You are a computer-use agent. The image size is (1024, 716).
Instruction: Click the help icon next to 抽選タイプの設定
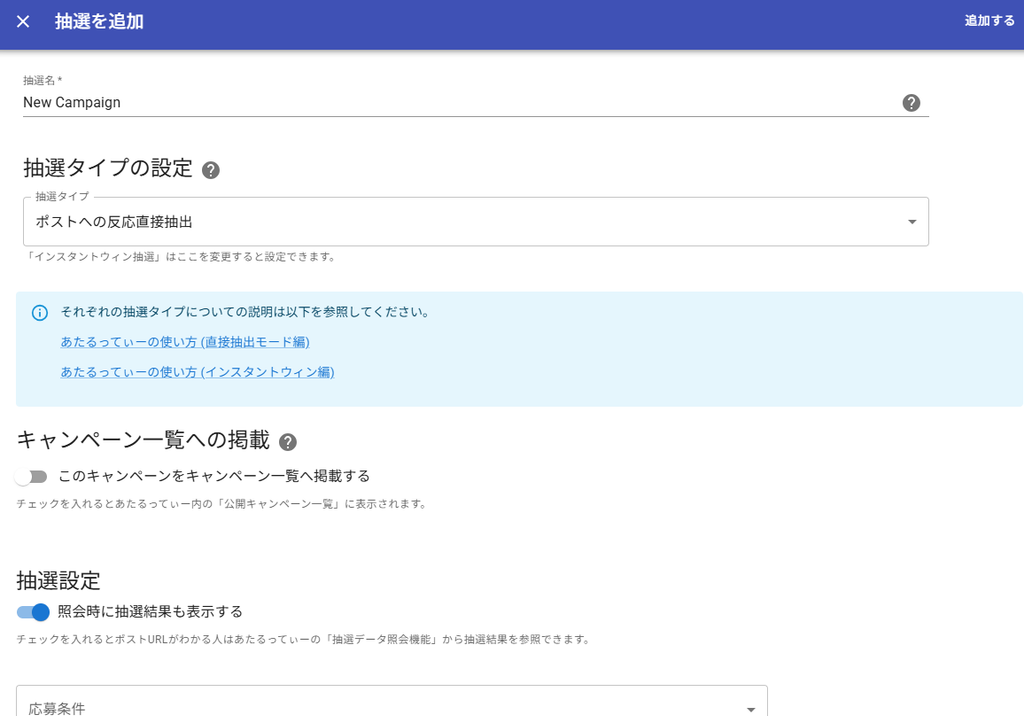(210, 171)
